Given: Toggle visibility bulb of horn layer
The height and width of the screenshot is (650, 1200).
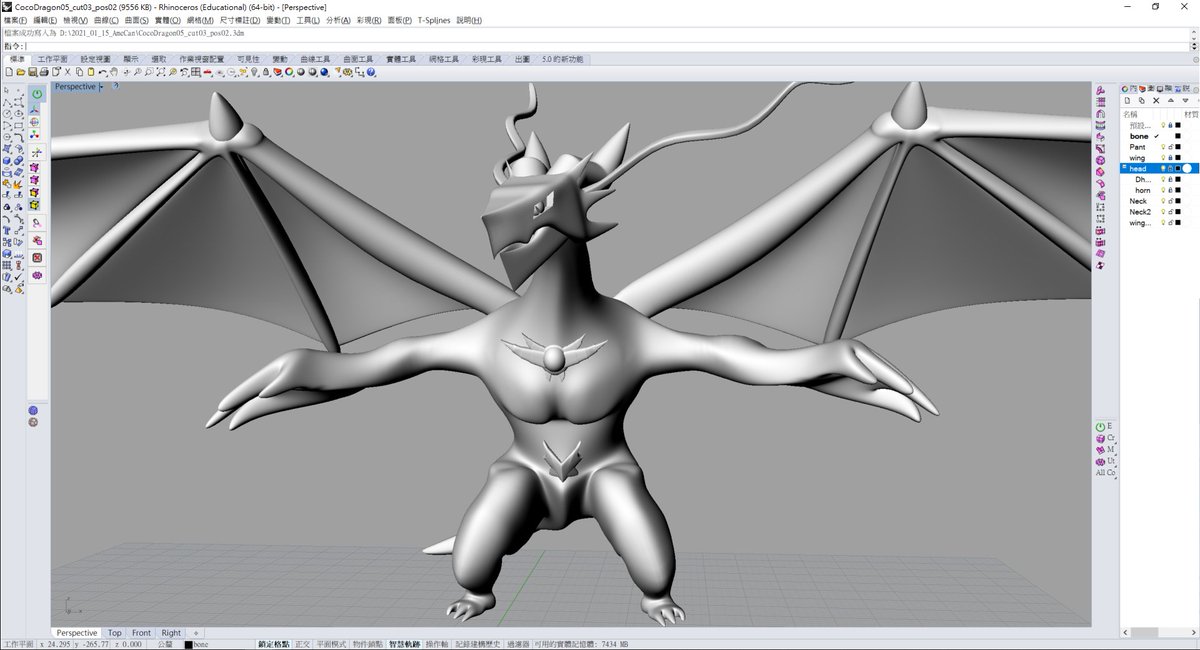Looking at the screenshot, I should coord(1162,190).
